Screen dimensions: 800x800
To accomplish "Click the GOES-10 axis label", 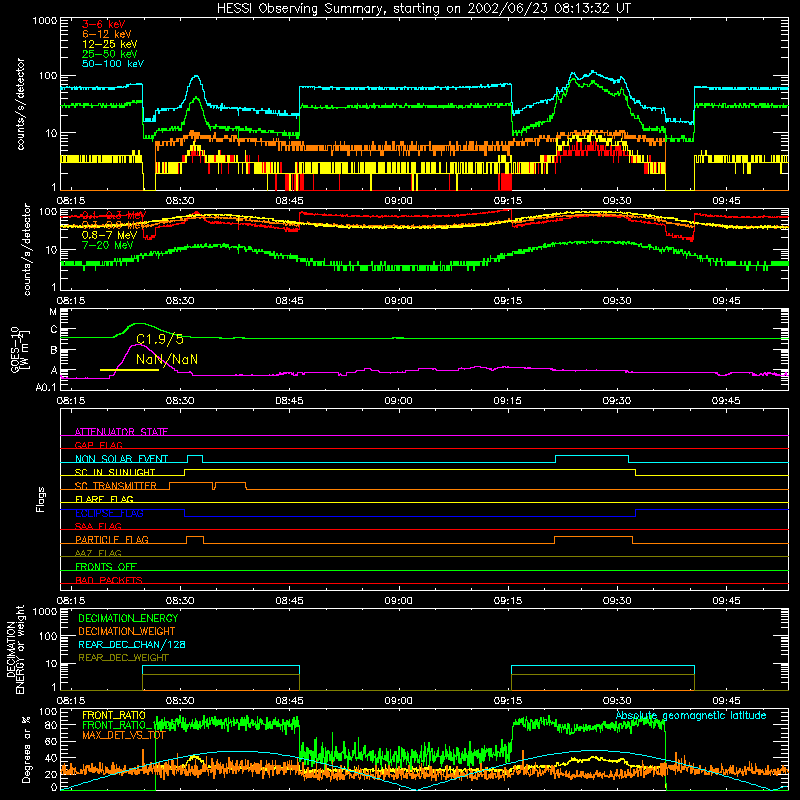I will point(15,350).
